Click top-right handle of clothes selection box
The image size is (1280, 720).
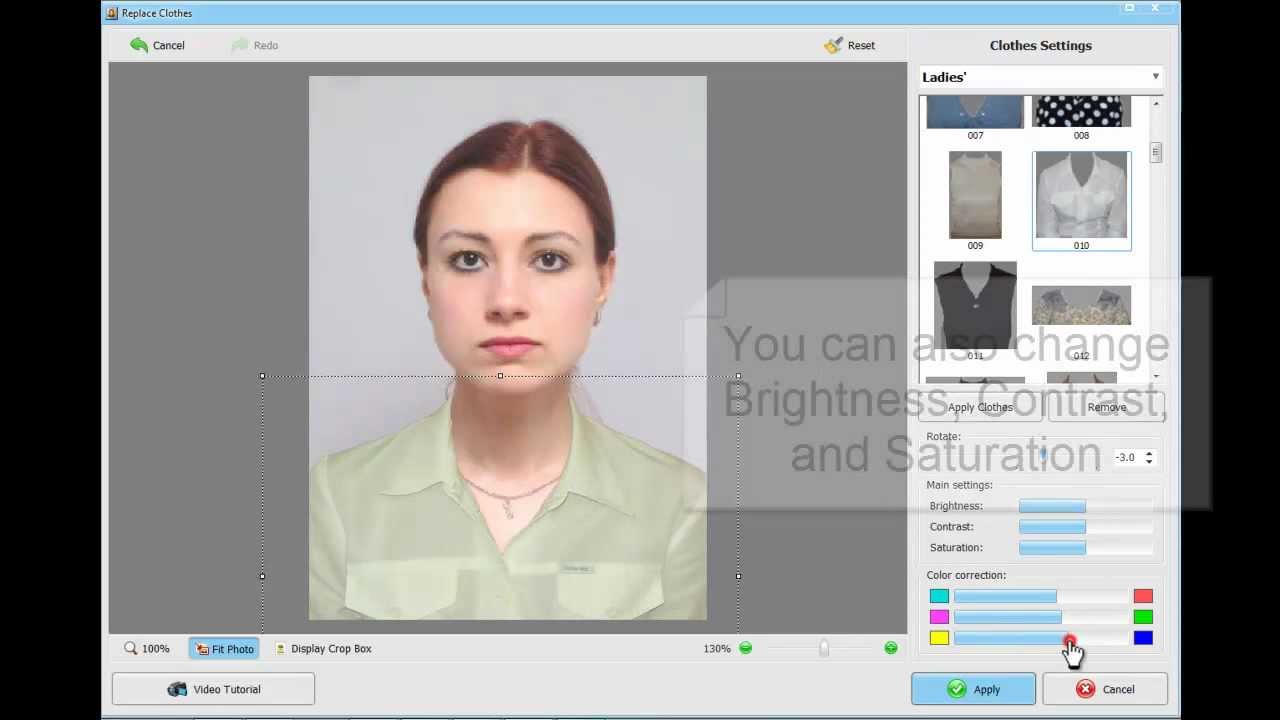738,376
